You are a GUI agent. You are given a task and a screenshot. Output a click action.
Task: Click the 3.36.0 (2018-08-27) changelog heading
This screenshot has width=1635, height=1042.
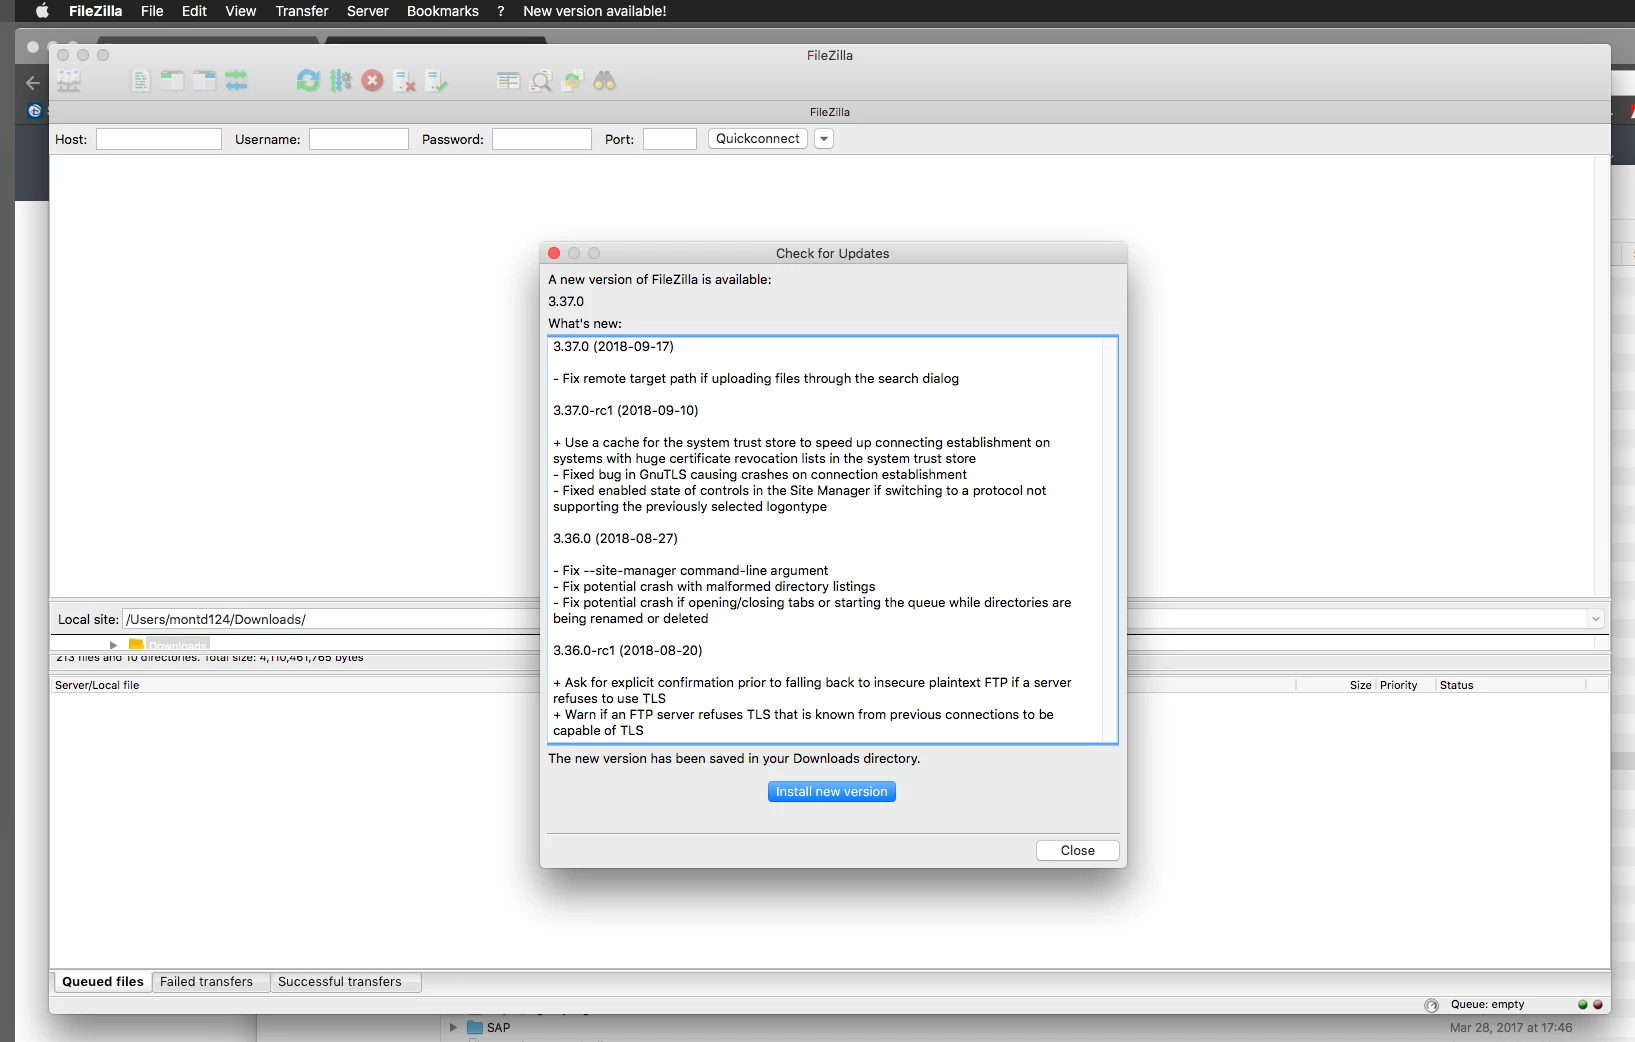pos(615,538)
